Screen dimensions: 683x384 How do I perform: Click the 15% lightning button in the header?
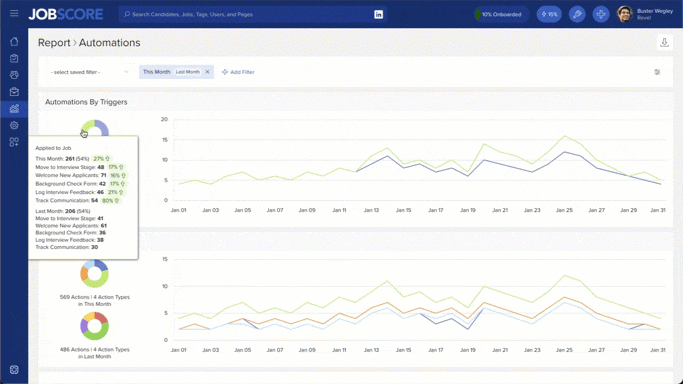549,14
